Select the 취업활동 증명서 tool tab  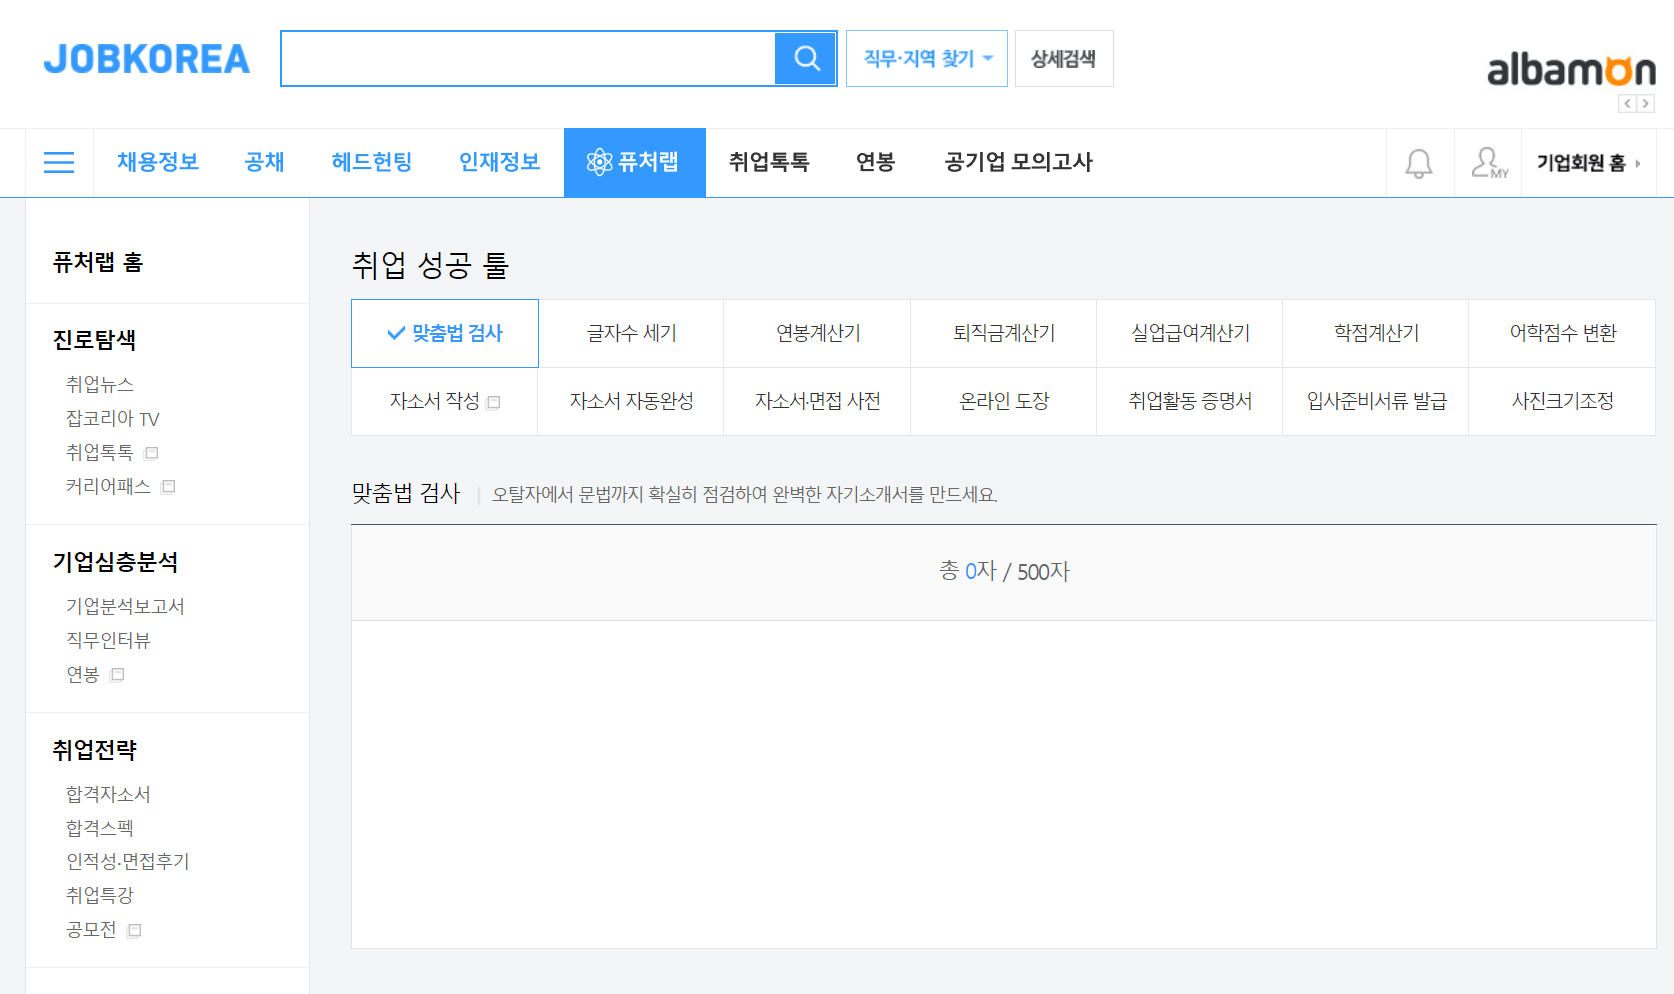click(x=1190, y=401)
